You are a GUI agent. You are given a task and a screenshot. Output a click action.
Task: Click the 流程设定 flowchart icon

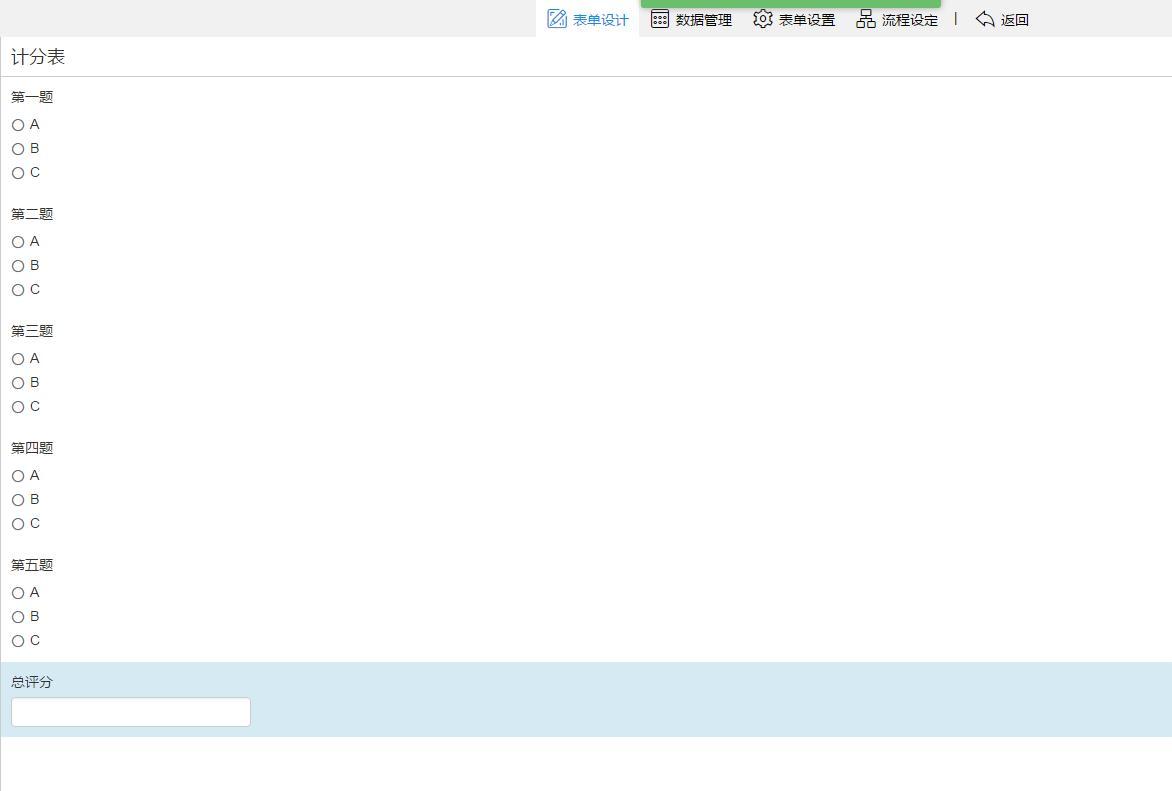point(866,19)
